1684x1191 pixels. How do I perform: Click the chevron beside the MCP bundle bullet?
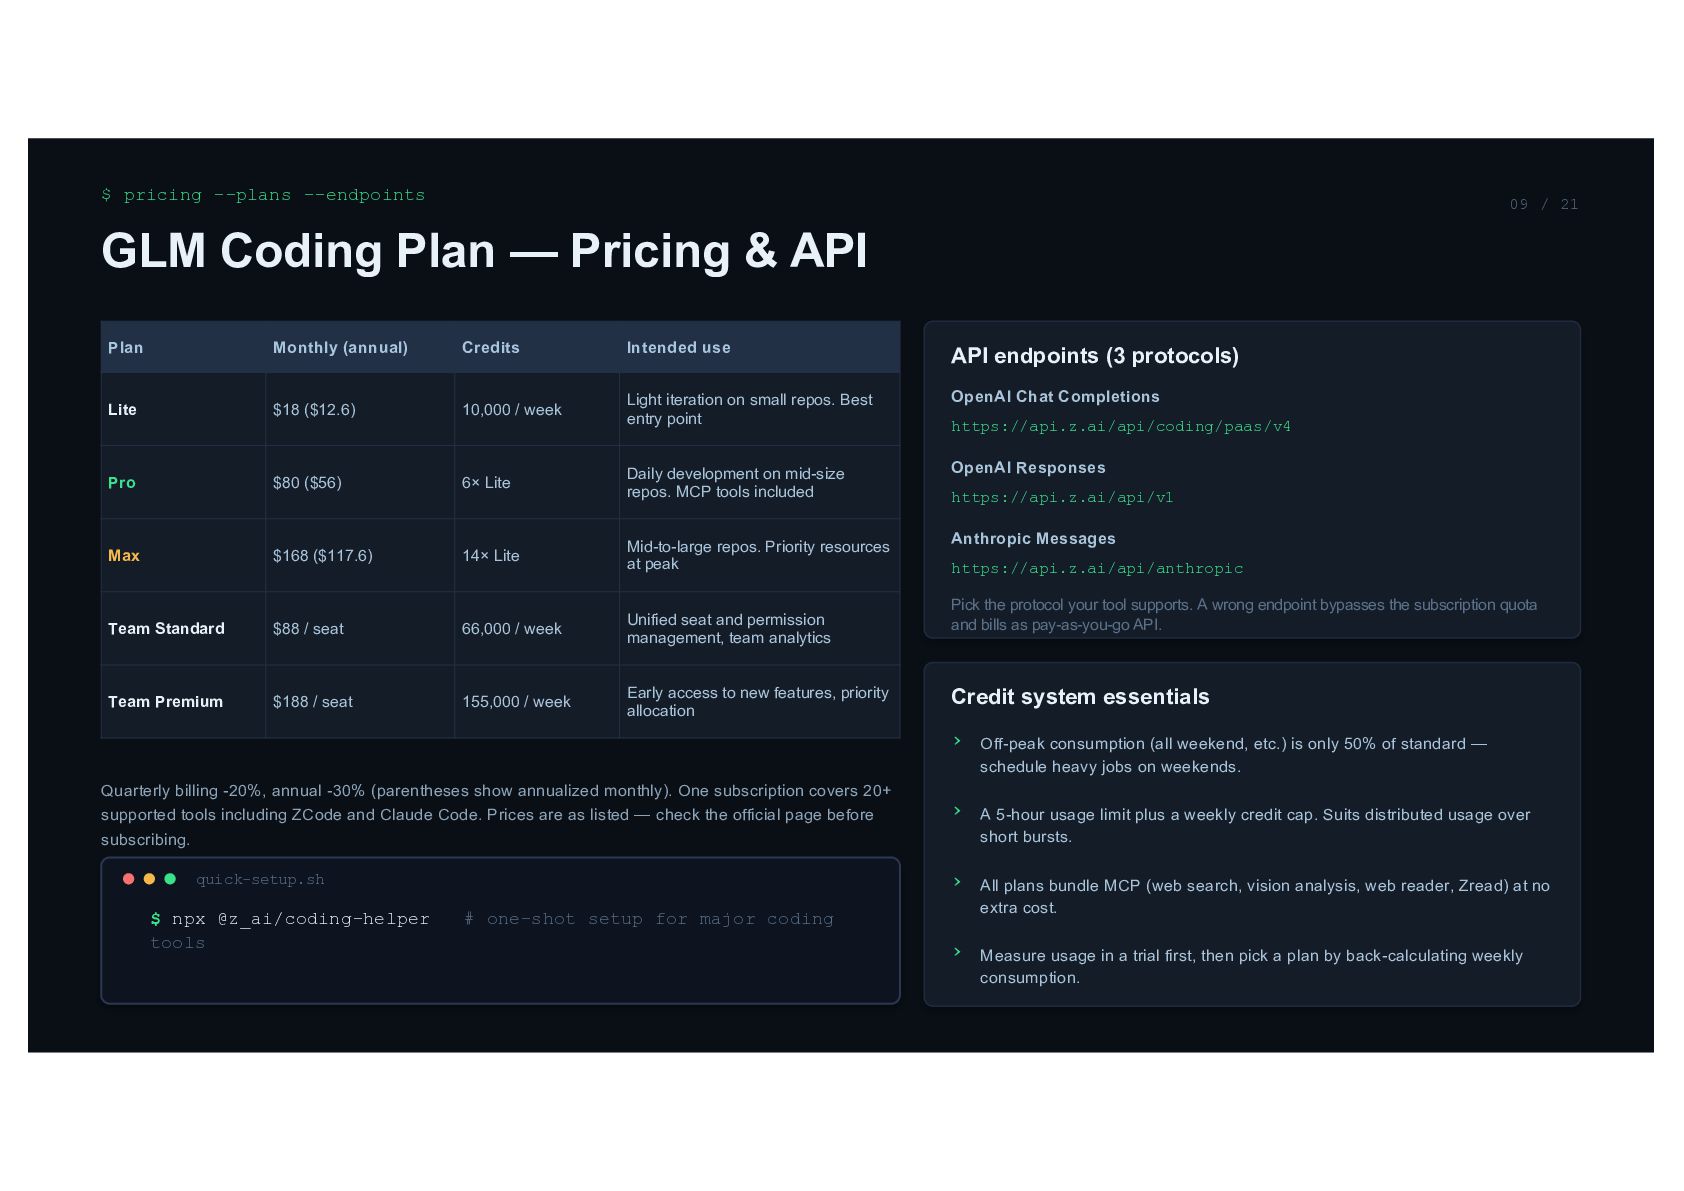point(957,882)
